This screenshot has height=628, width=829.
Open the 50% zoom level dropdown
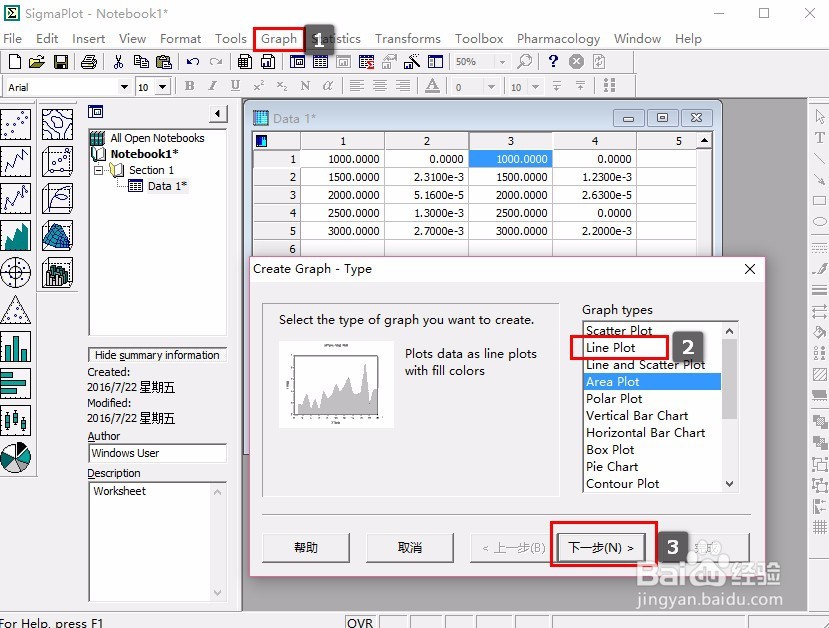(502, 62)
